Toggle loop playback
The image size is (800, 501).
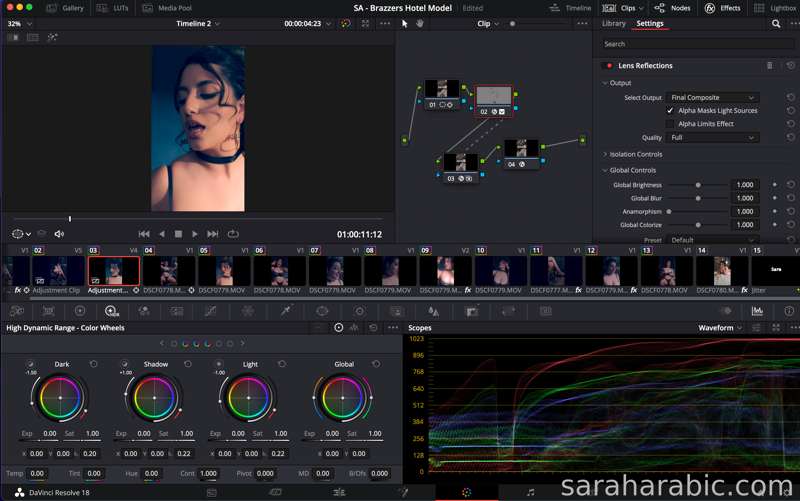[233, 234]
